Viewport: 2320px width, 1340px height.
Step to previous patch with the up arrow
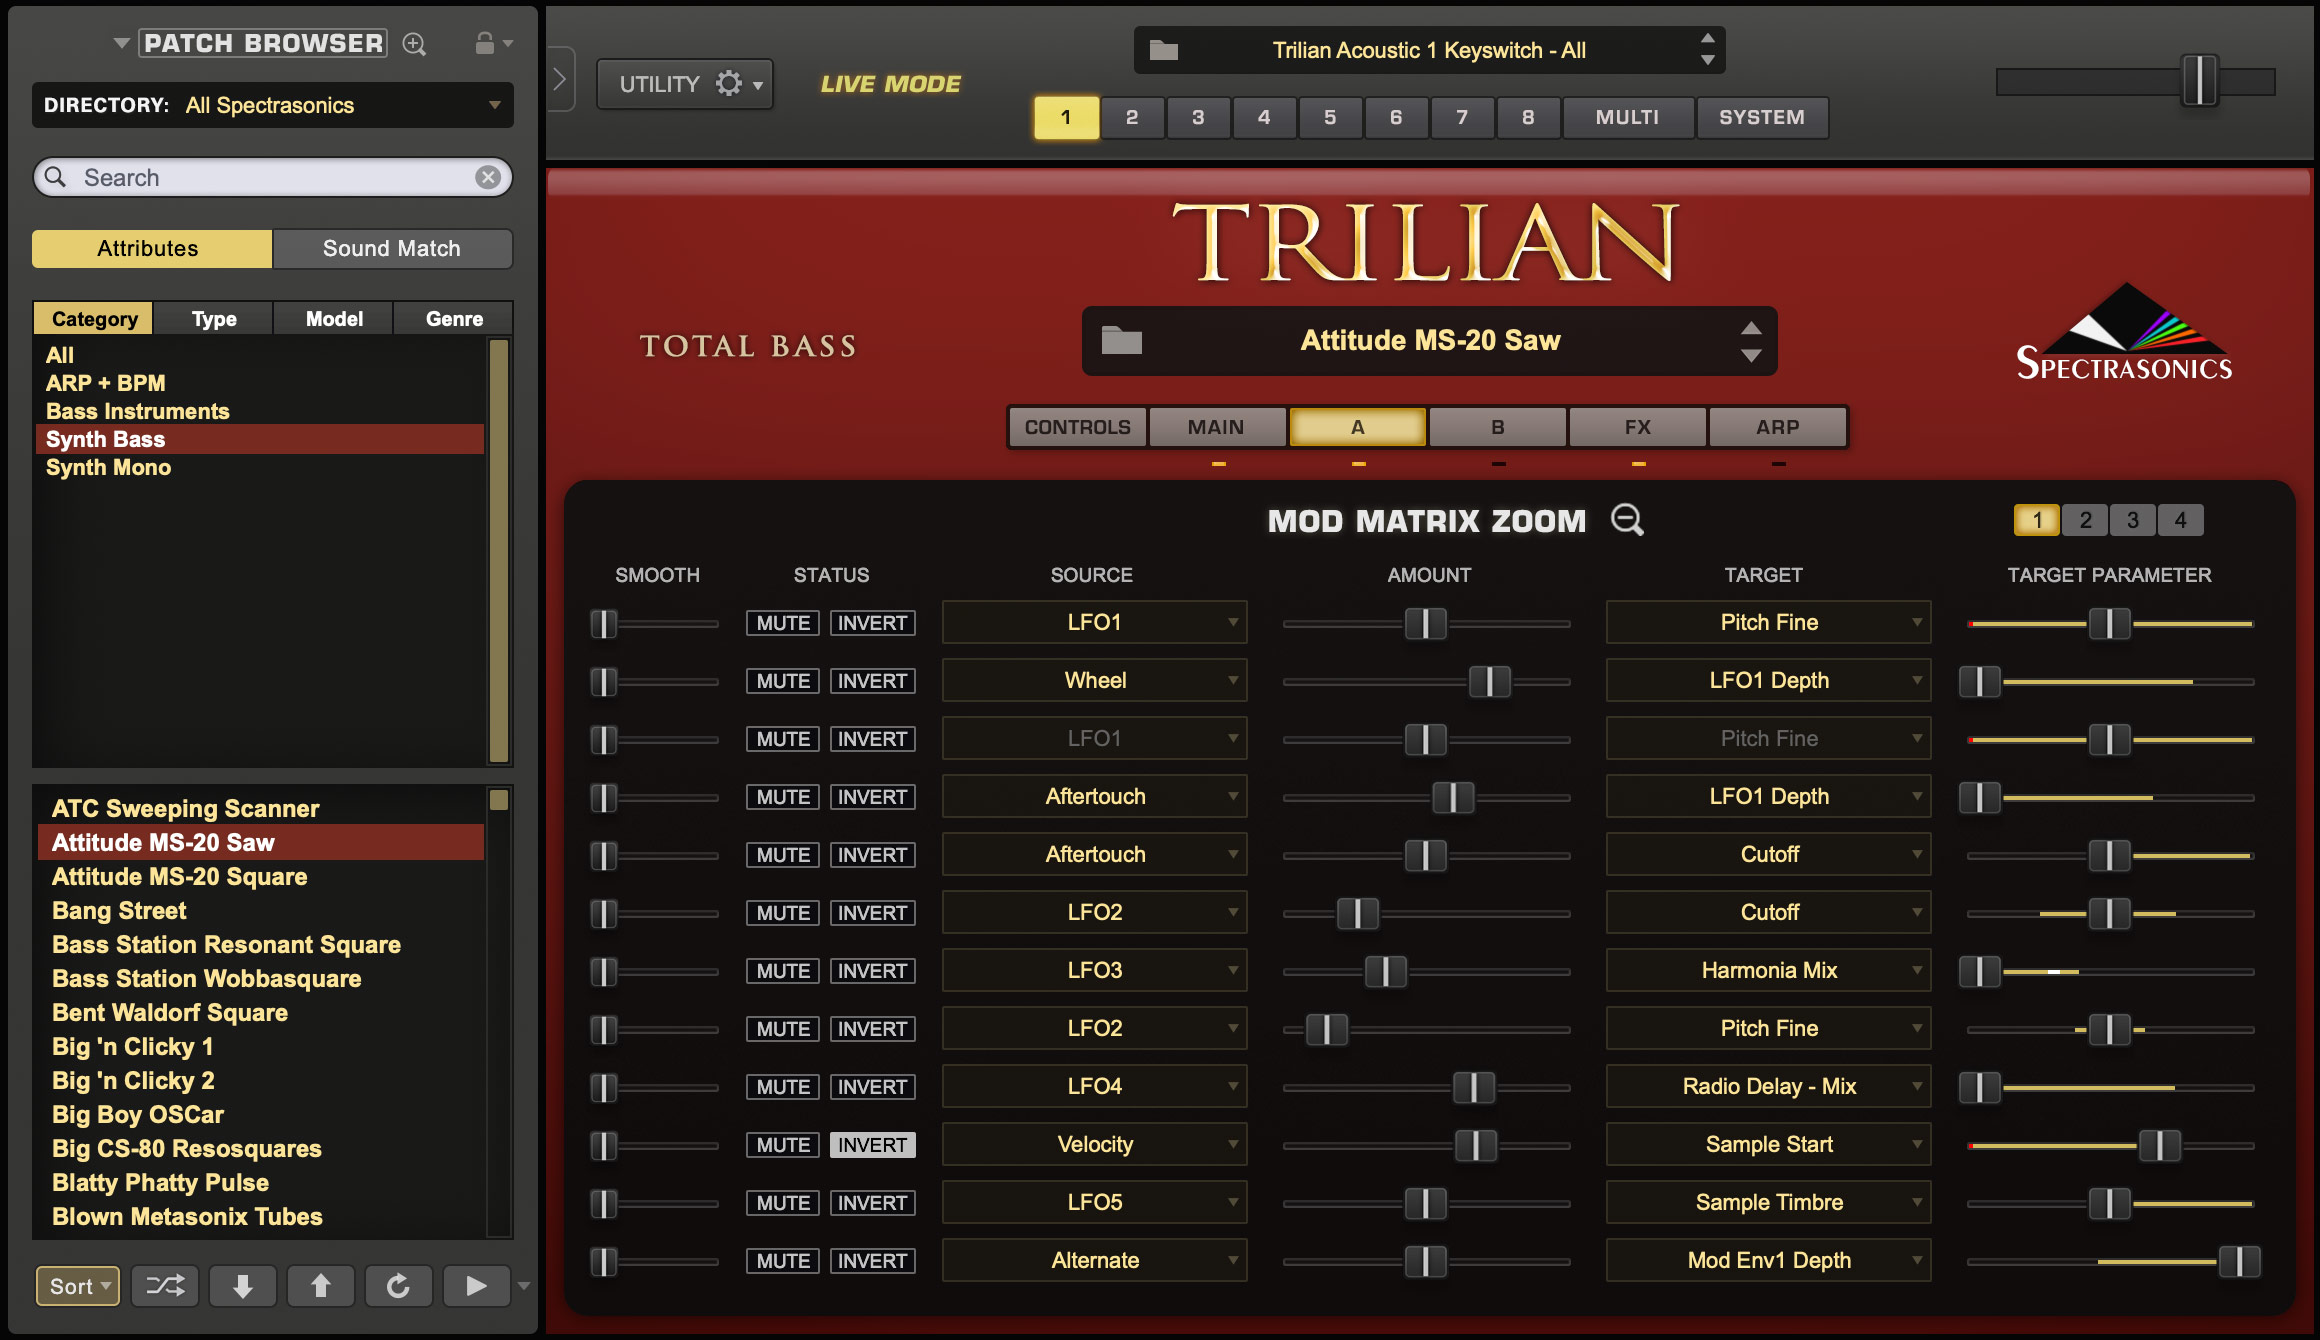tap(321, 1285)
